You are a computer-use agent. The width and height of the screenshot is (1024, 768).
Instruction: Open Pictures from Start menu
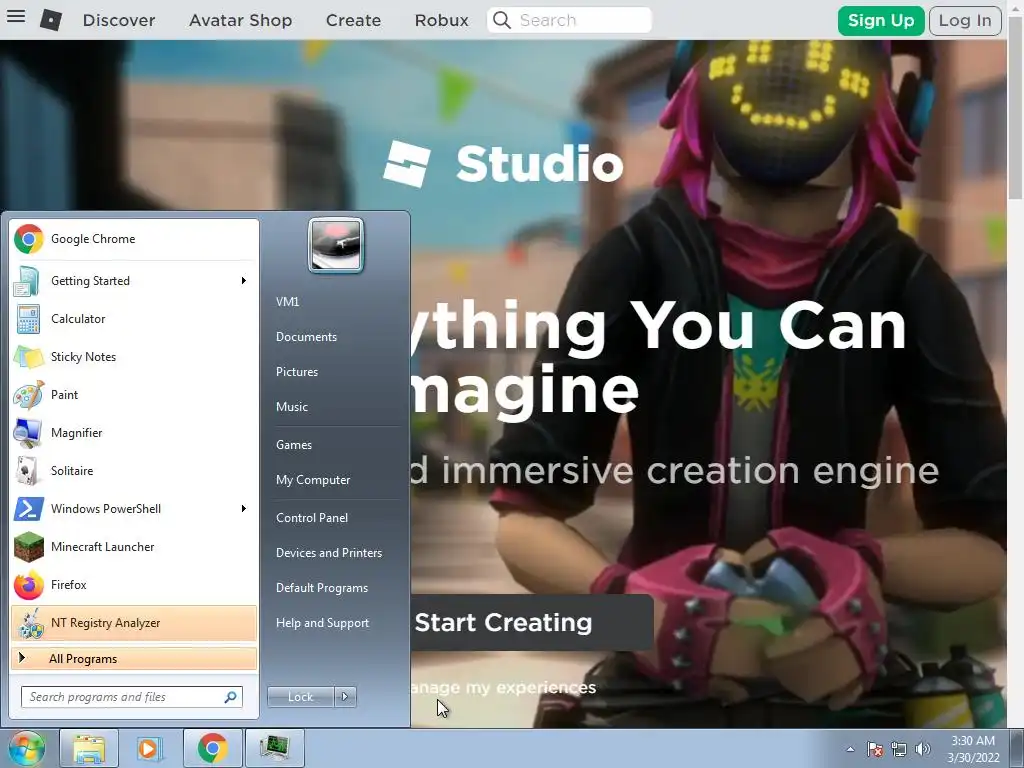pyautogui.click(x=296, y=372)
